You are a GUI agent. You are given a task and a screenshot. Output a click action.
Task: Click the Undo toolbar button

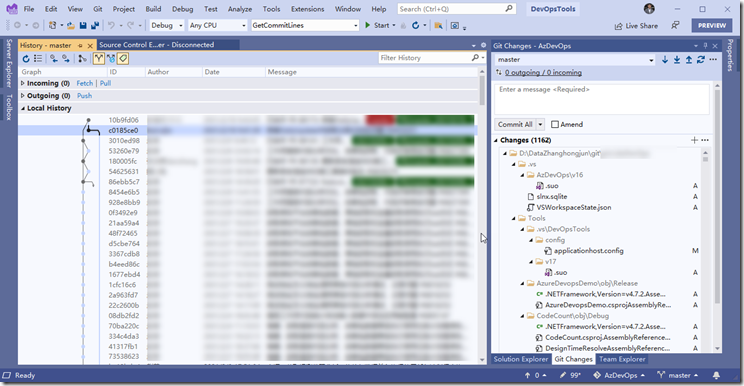click(111, 25)
